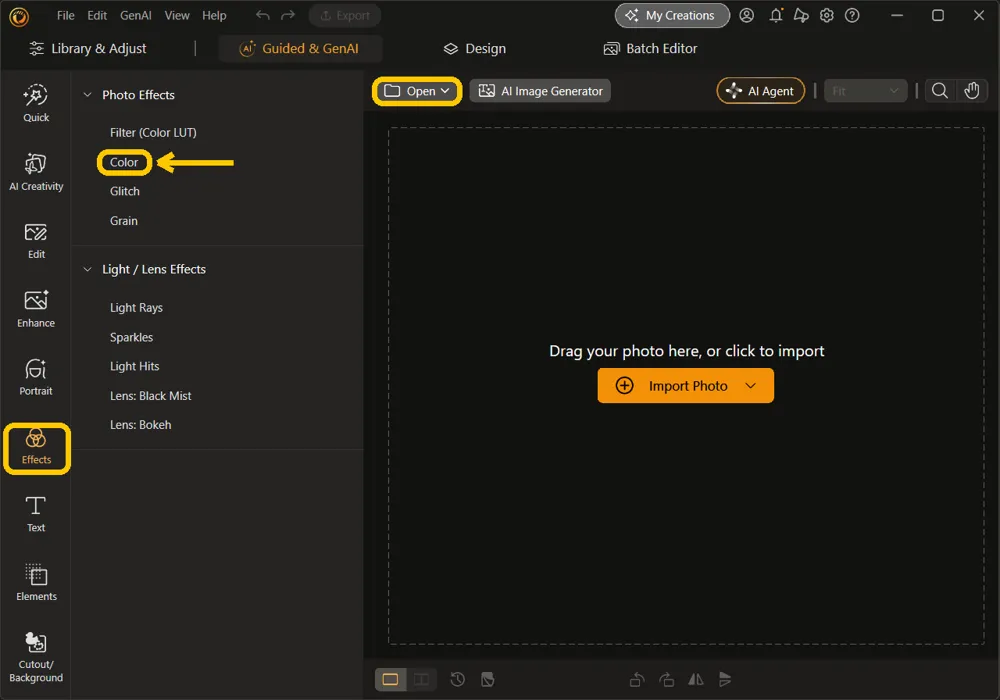Select the Portrait tools icon
The image size is (1000, 700).
click(36, 377)
